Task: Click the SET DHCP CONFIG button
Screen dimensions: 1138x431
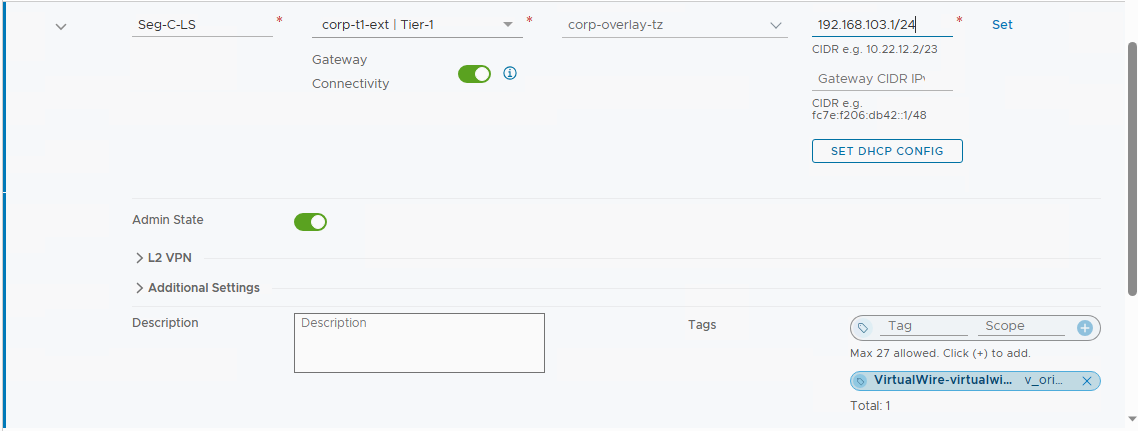Action: [887, 151]
